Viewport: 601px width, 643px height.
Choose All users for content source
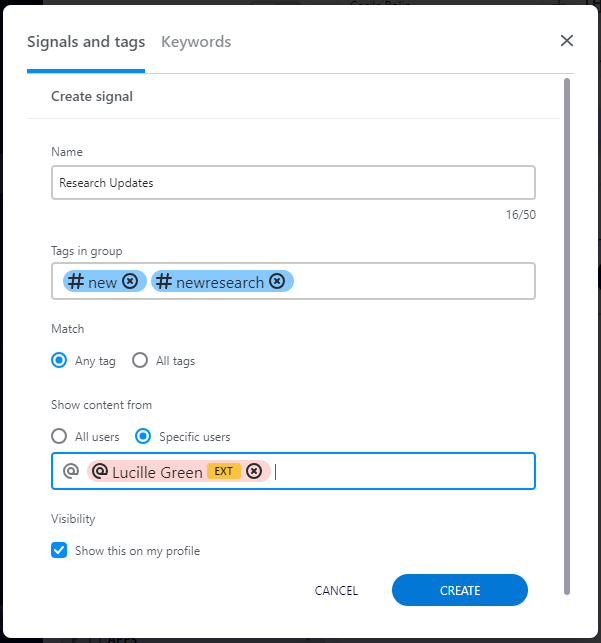tap(59, 436)
